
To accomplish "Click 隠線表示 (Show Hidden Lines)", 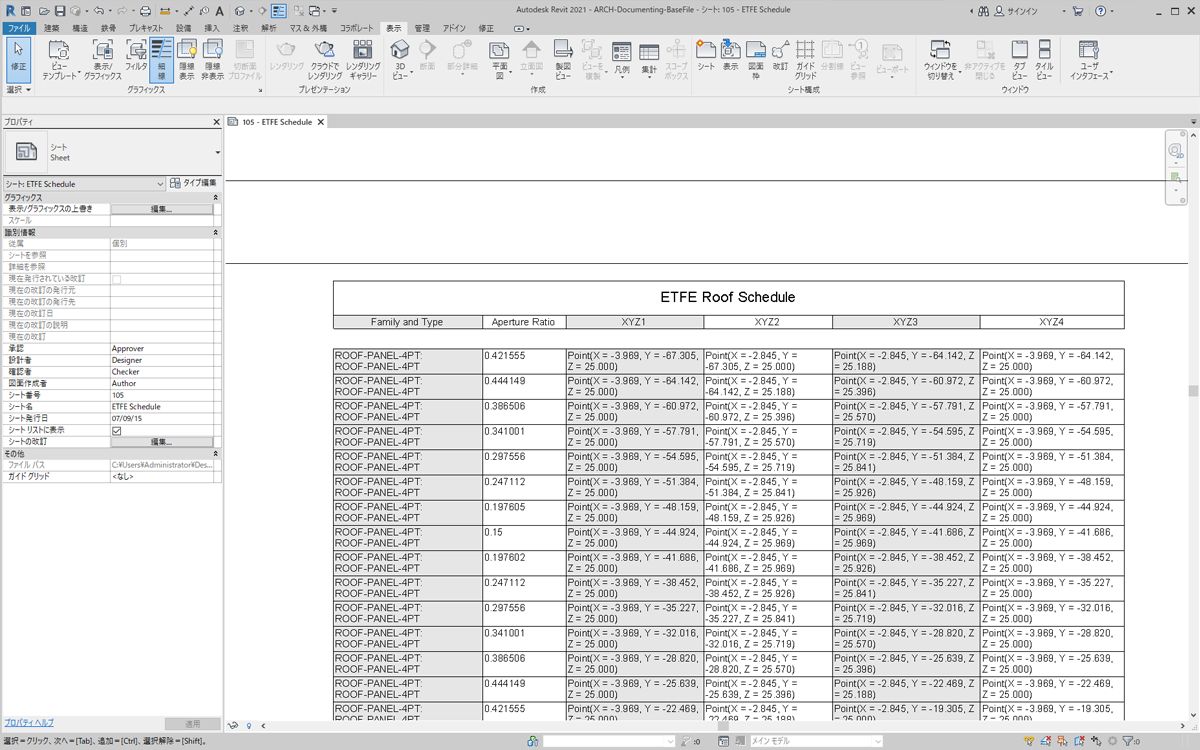I will pos(186,60).
